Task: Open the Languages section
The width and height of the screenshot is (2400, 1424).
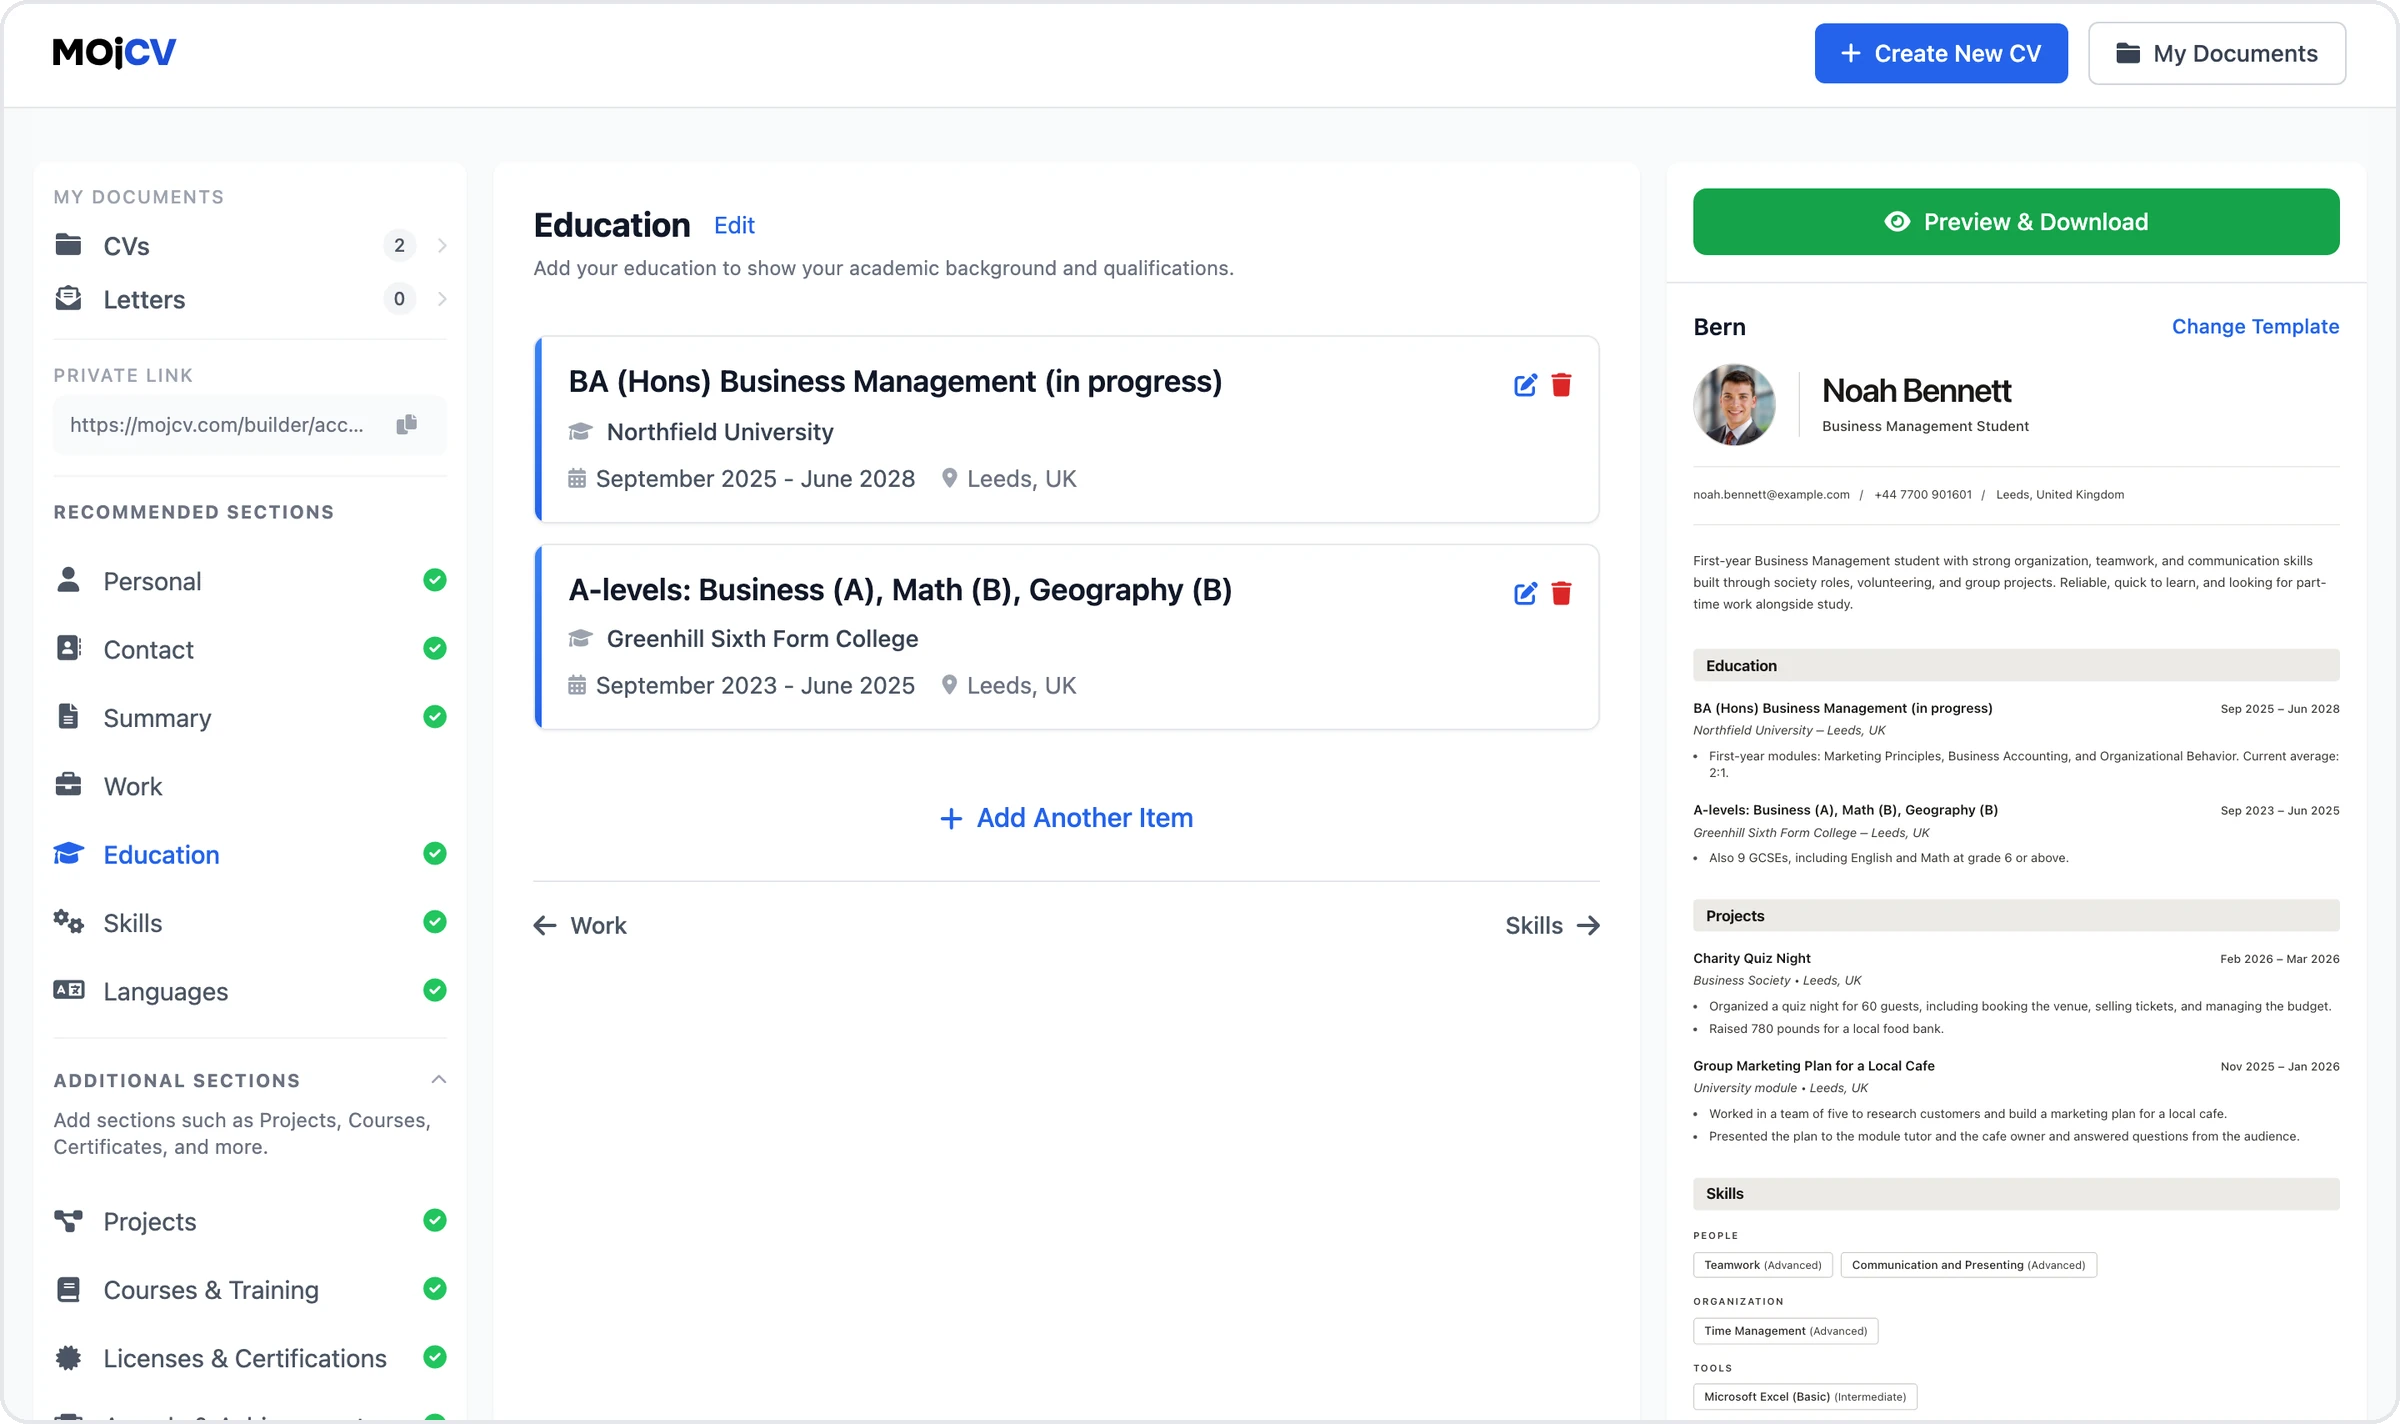Action: 250,991
